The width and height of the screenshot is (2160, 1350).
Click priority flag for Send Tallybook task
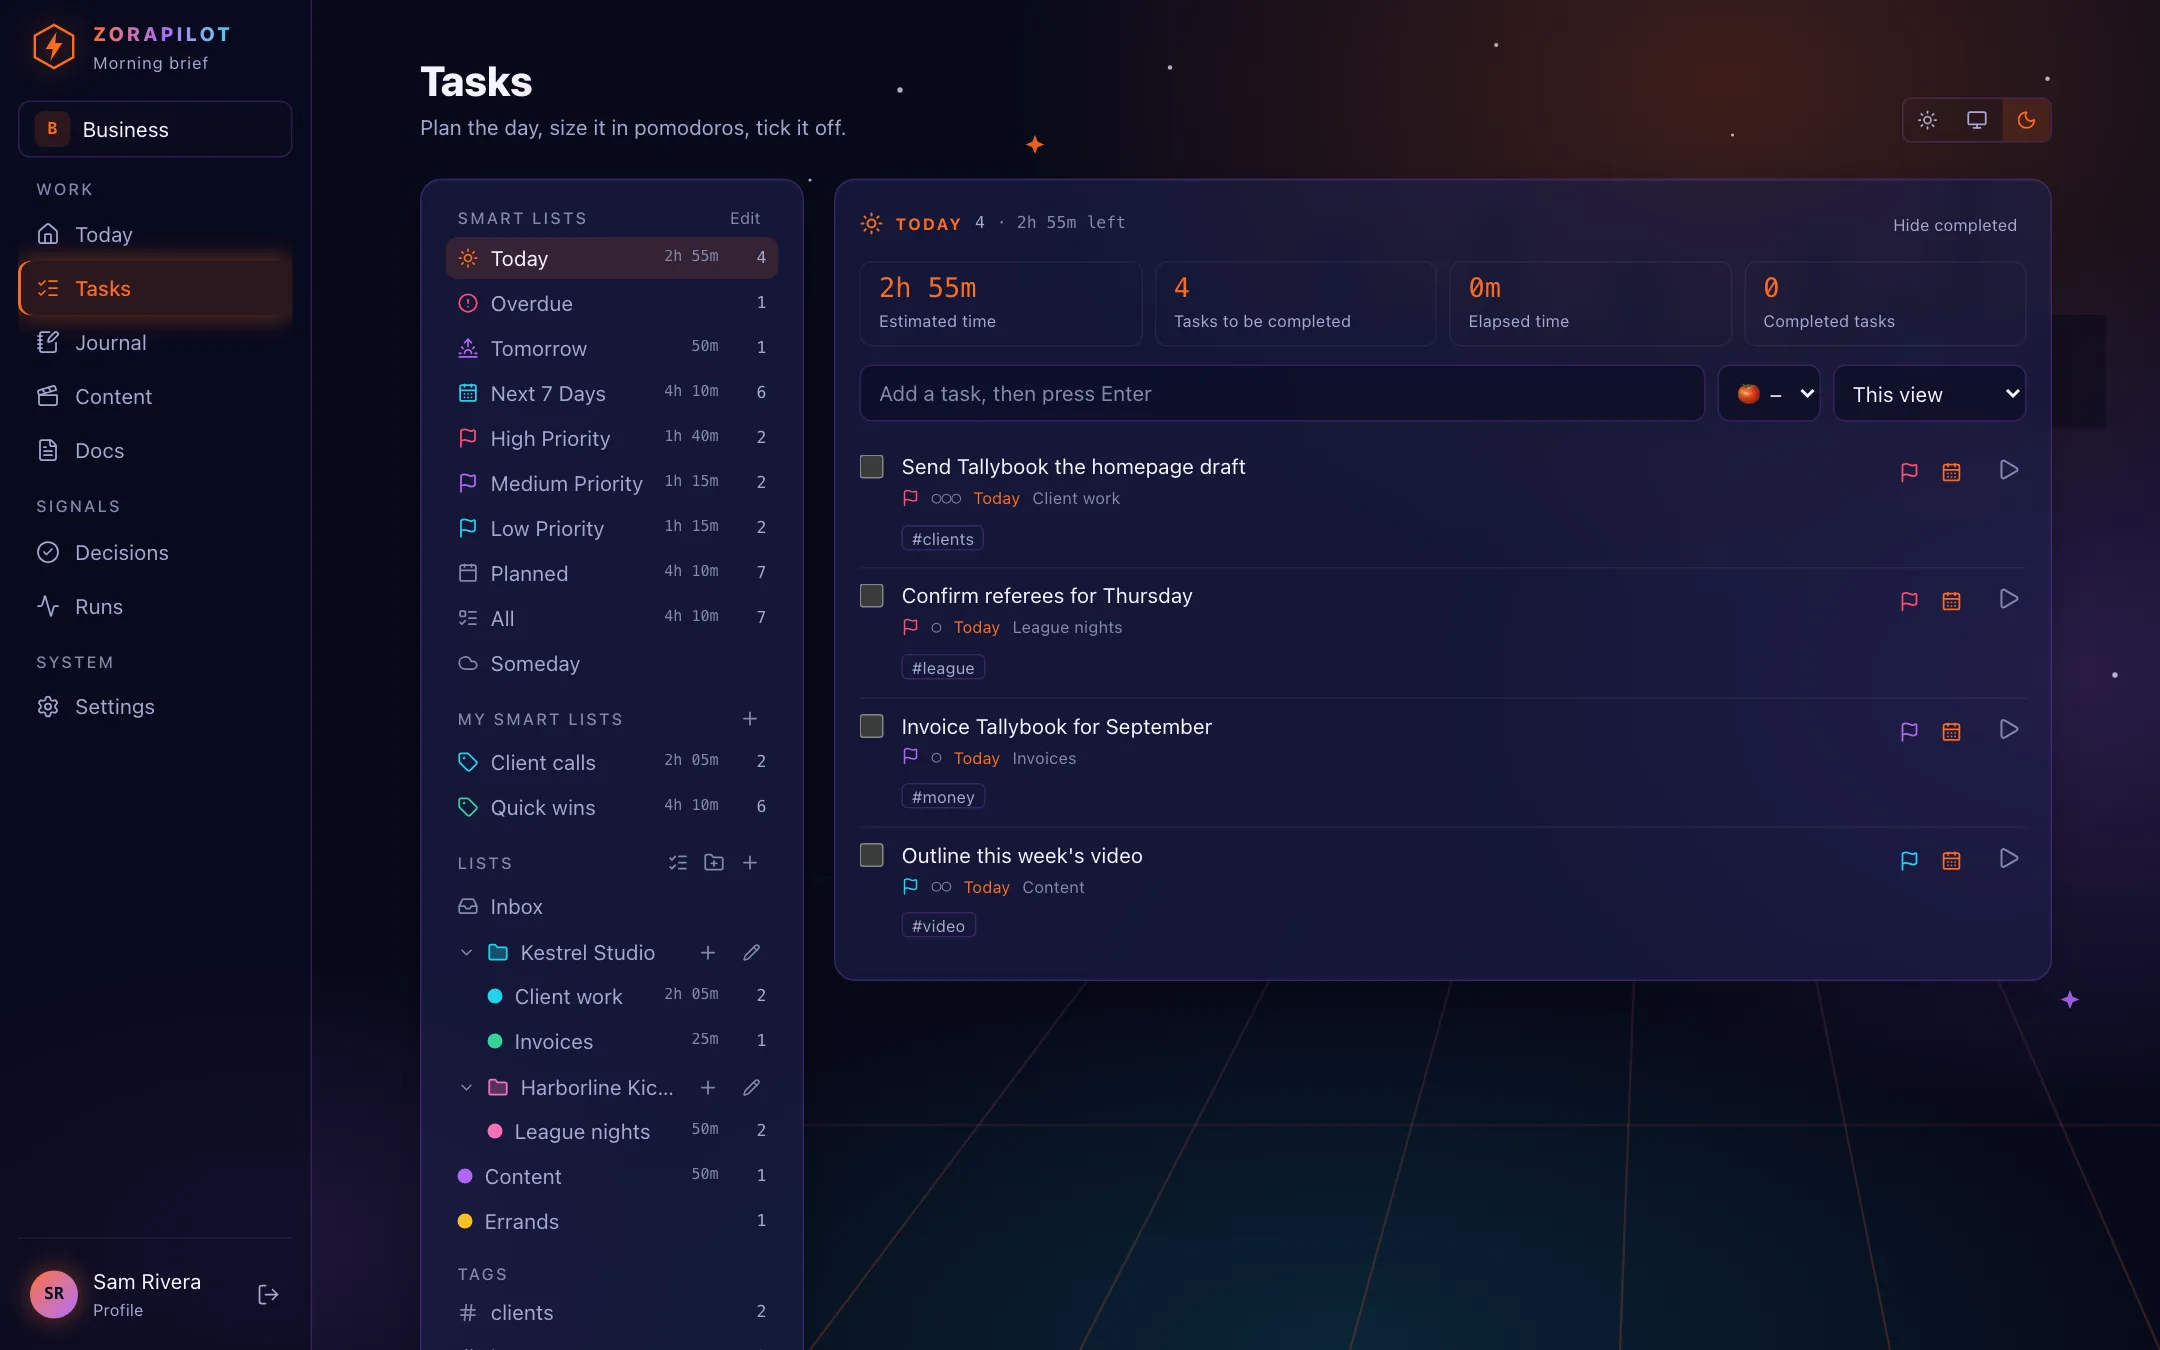(1909, 472)
